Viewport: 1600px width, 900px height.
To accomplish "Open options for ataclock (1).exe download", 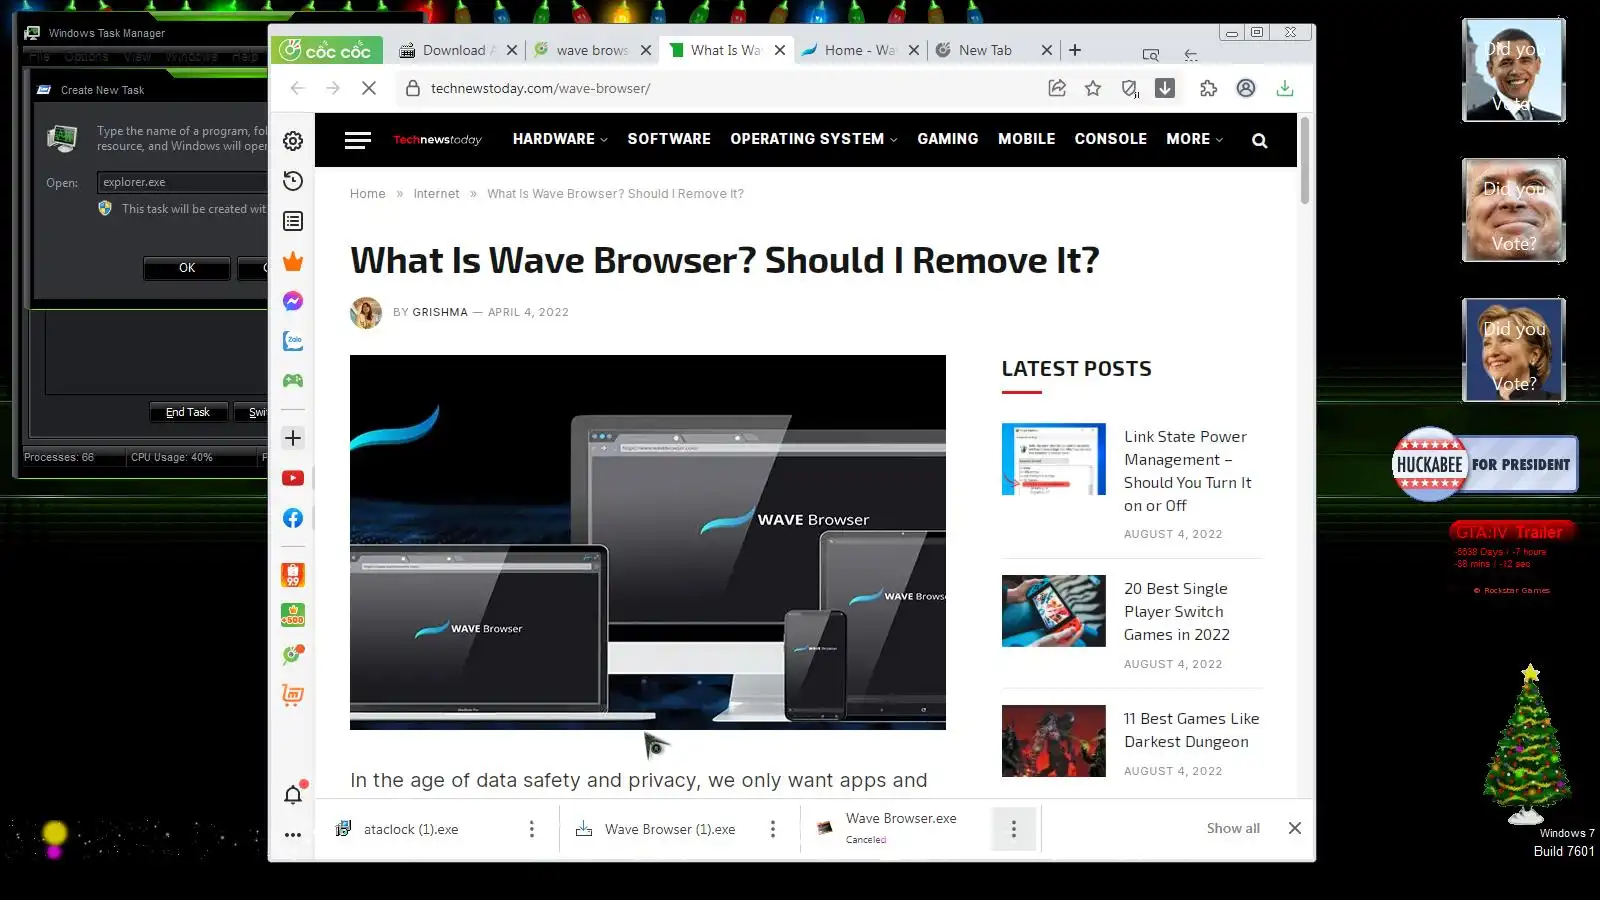I will [x=532, y=829].
